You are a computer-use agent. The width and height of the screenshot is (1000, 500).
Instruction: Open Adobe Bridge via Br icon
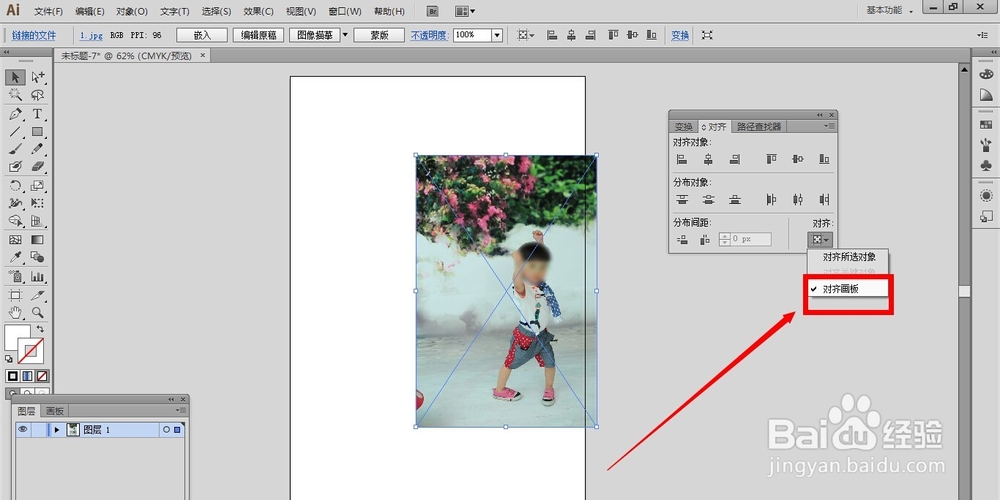pyautogui.click(x=433, y=11)
